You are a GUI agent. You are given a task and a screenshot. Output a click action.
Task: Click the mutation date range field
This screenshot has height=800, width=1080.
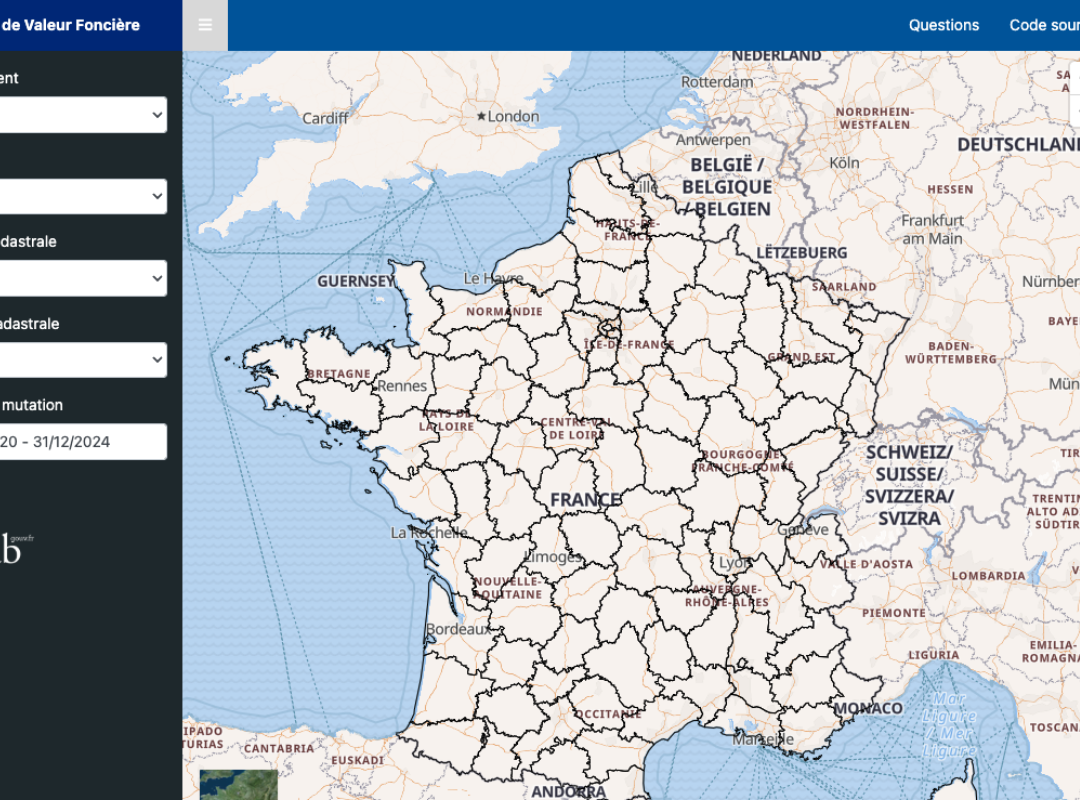tap(82, 442)
